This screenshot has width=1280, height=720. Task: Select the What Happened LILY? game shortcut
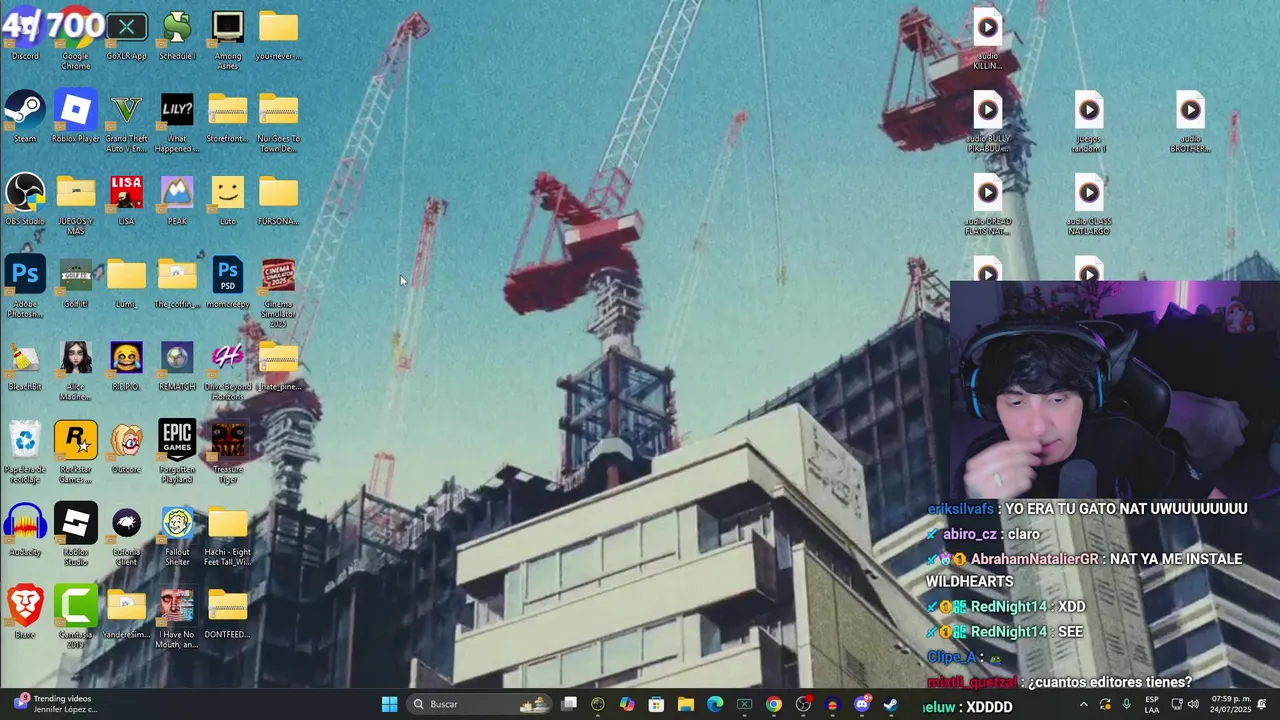pos(177,122)
